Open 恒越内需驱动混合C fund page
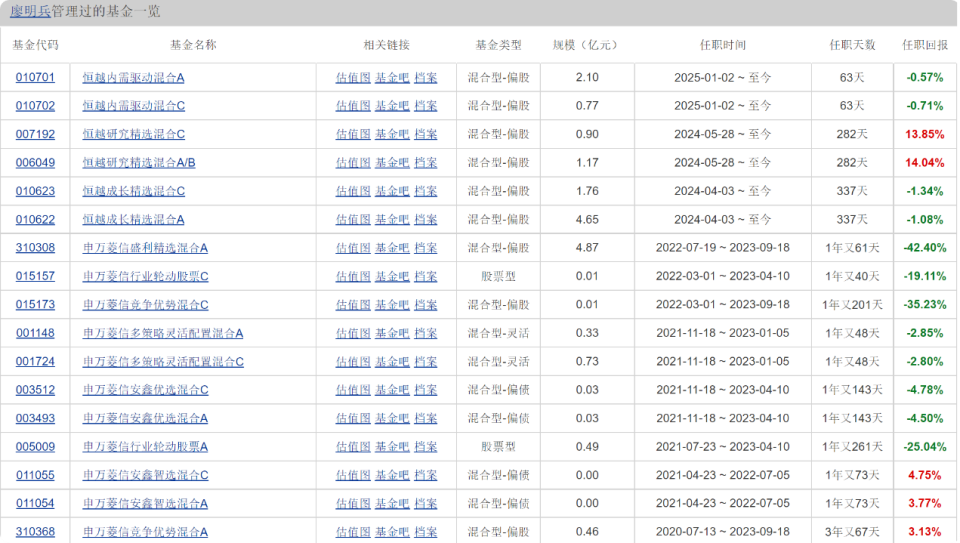Screen dimensions: 960x543 coord(133,106)
